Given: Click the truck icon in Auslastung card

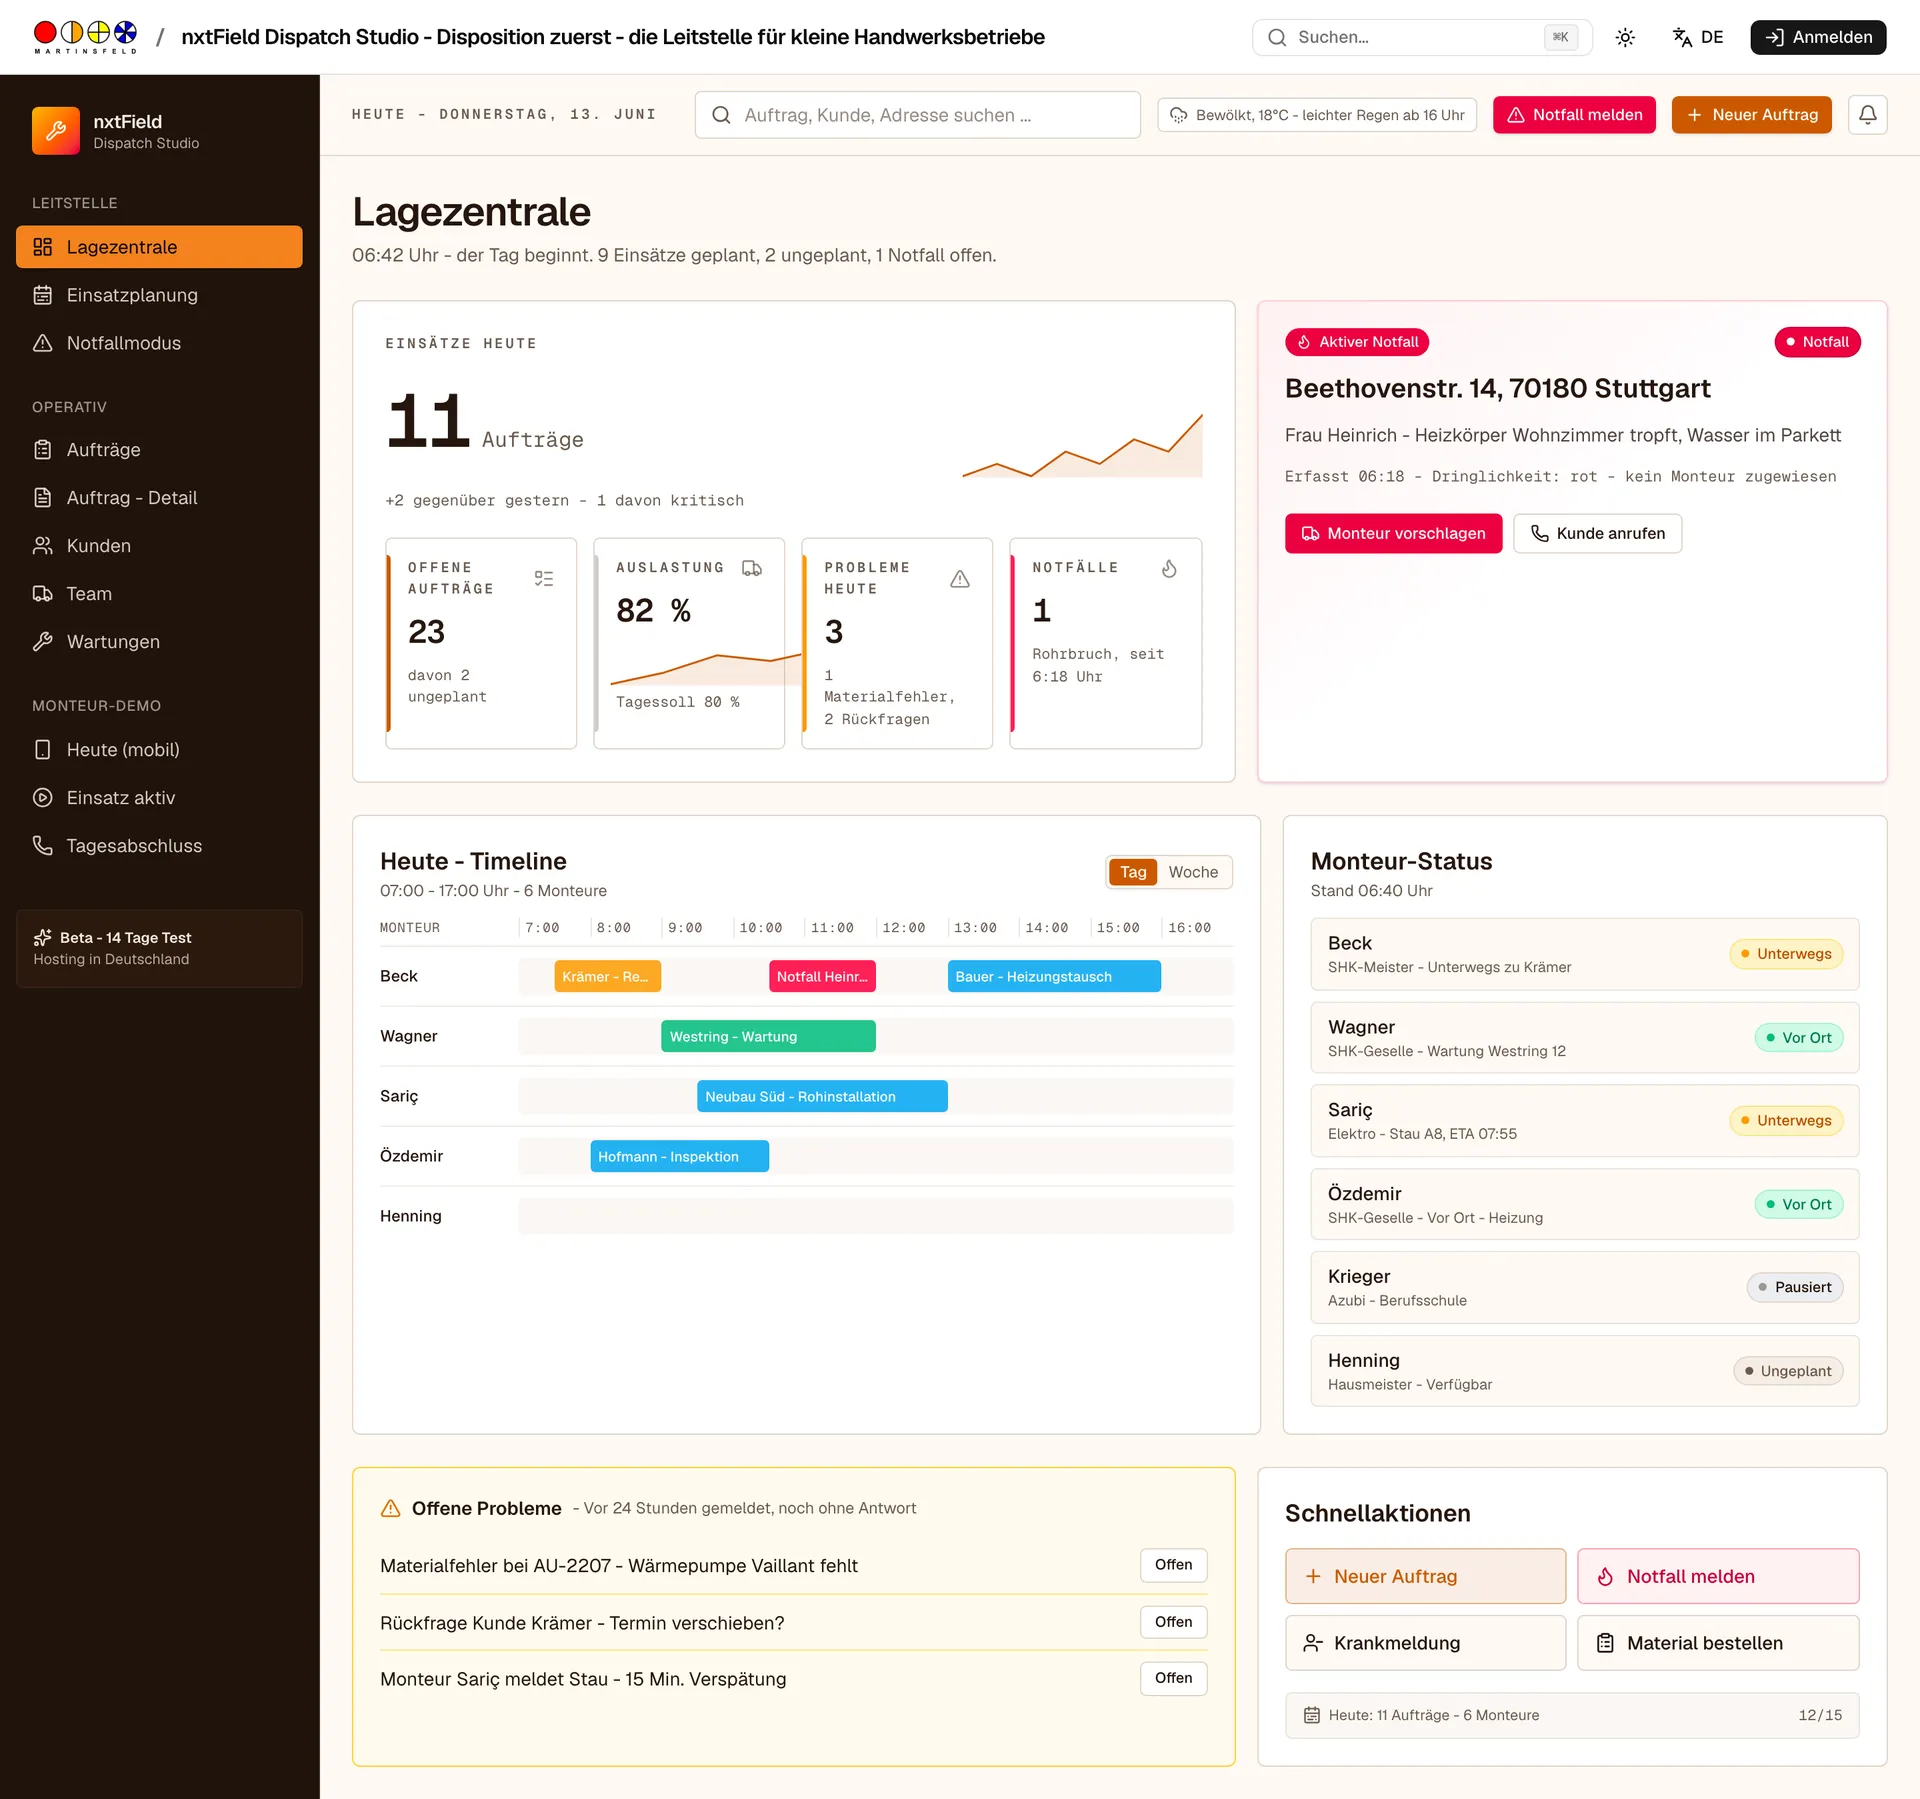Looking at the screenshot, I should click(752, 568).
